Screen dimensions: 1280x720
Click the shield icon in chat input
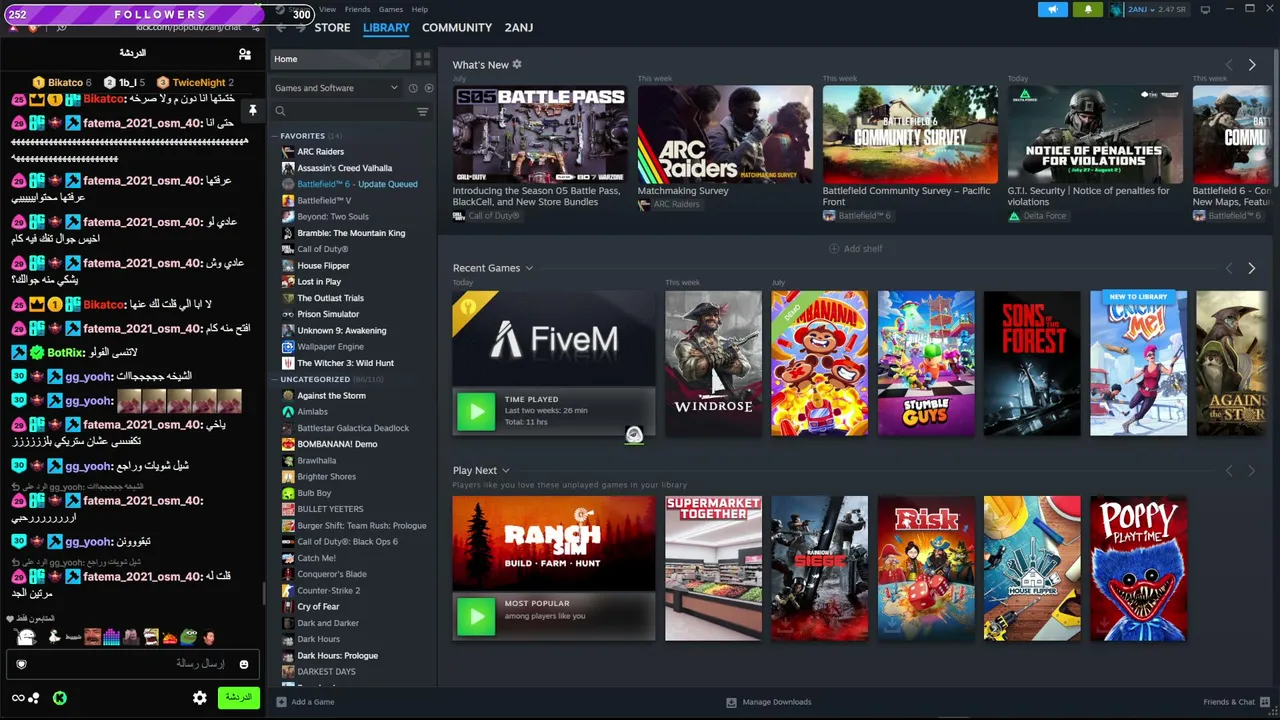[21, 664]
